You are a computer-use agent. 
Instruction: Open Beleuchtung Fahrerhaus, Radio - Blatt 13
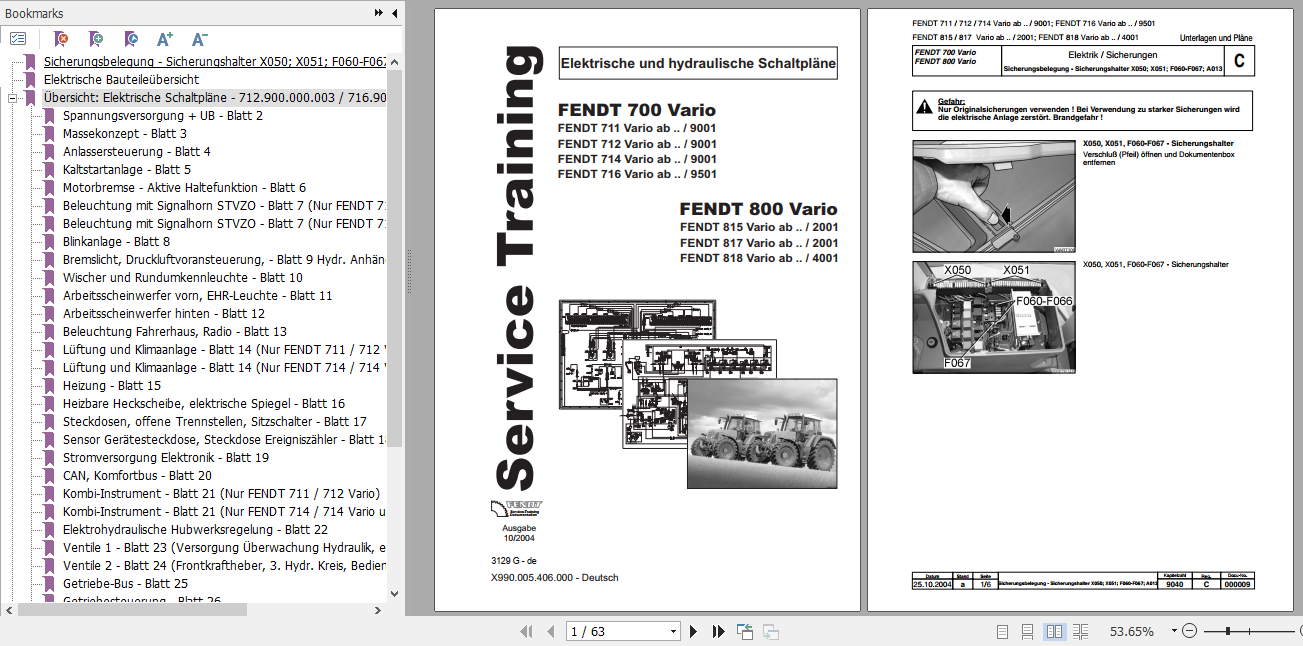[175, 332]
